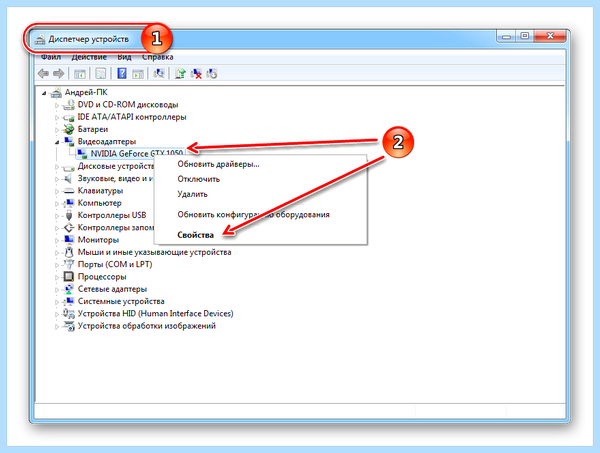
Task: Click the Forward arrow in the toolbar
Action: coord(58,73)
